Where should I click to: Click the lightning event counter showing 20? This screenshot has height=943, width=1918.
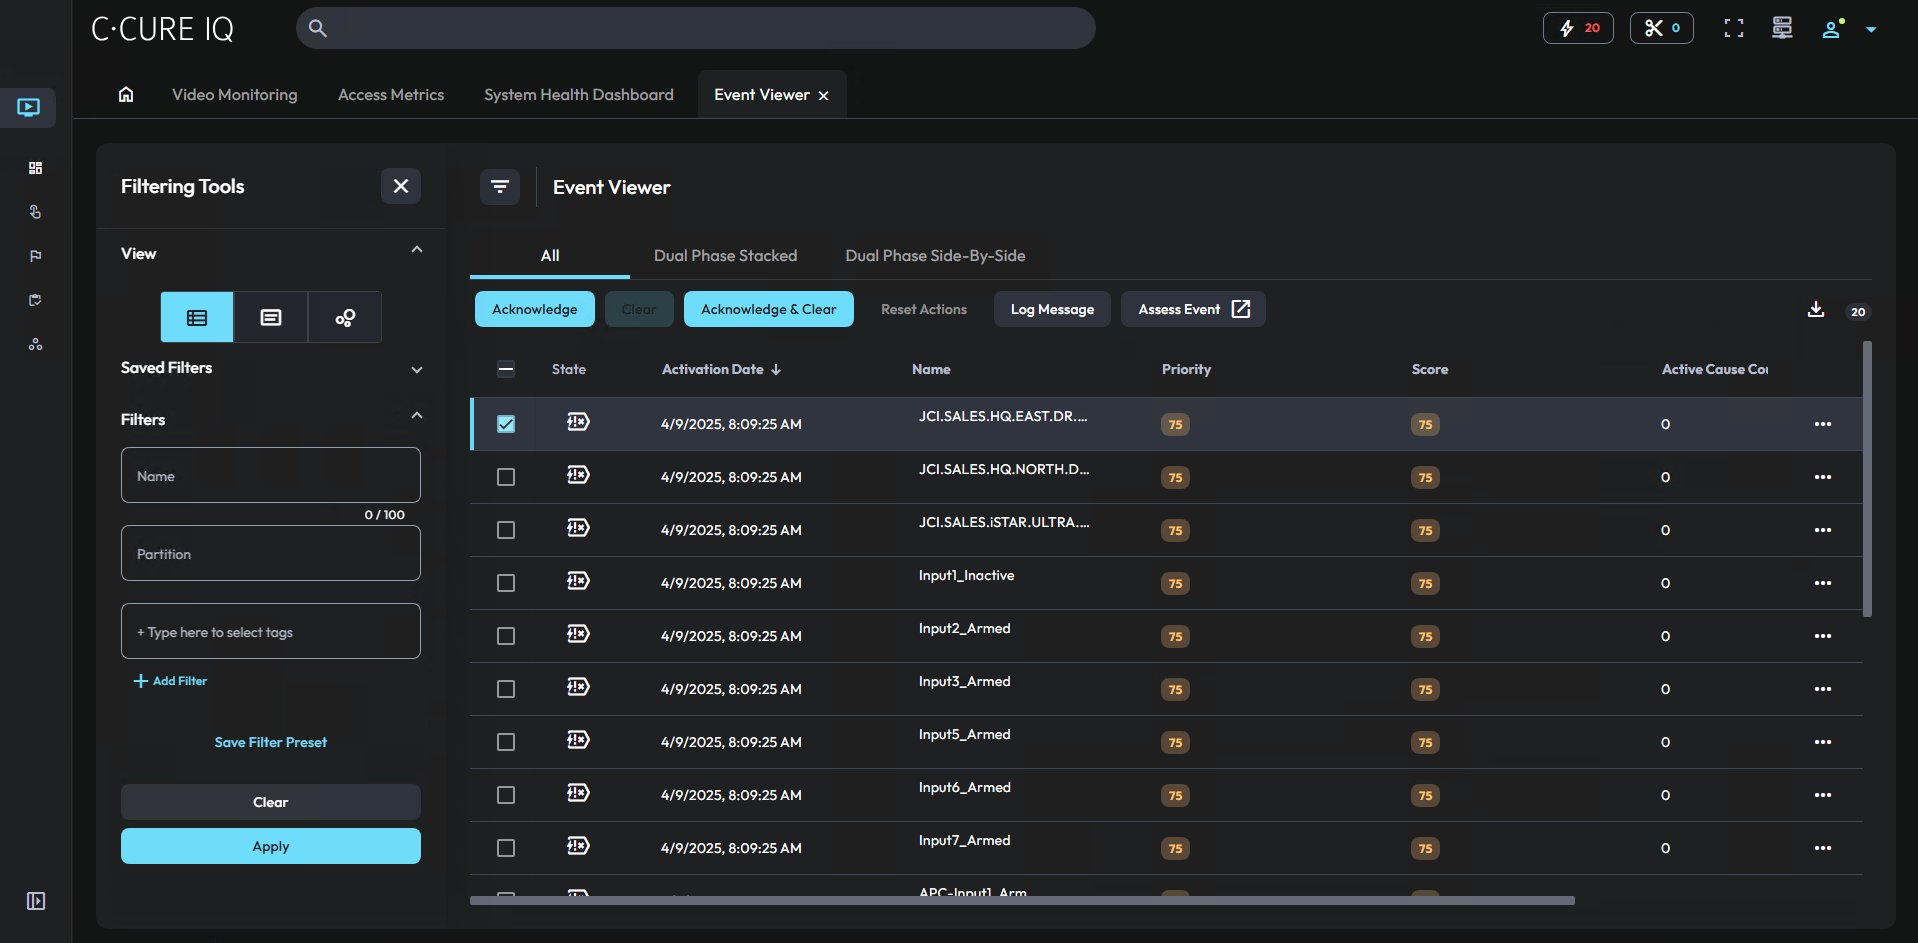(1578, 28)
